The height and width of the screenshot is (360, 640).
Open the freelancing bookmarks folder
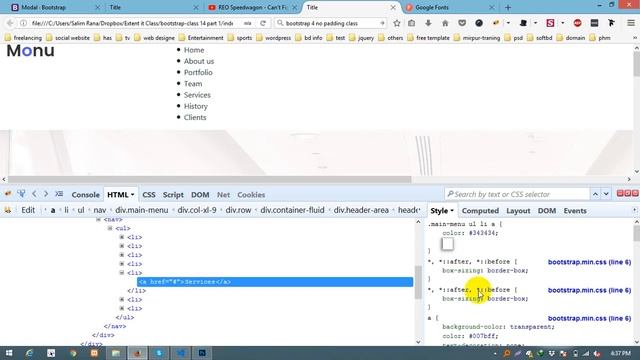[23, 38]
